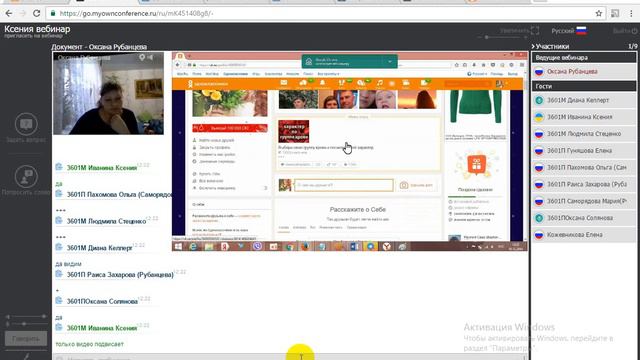Viewport: 640px width, 360px height.
Task: Open Messages icon in Odnoklassniki orange bar
Action: pyautogui.click(x=284, y=84)
